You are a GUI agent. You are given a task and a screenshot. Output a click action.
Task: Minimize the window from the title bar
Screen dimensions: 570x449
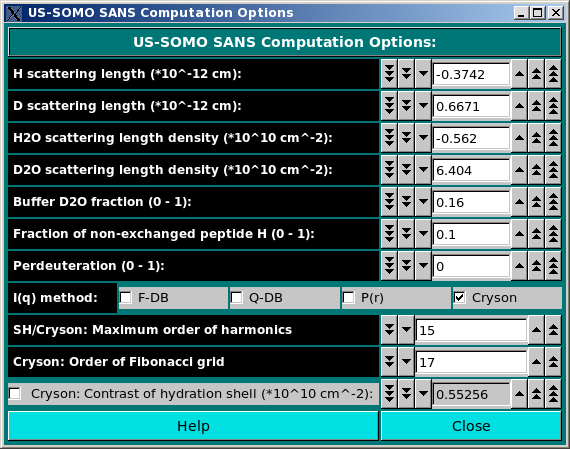(x=521, y=13)
